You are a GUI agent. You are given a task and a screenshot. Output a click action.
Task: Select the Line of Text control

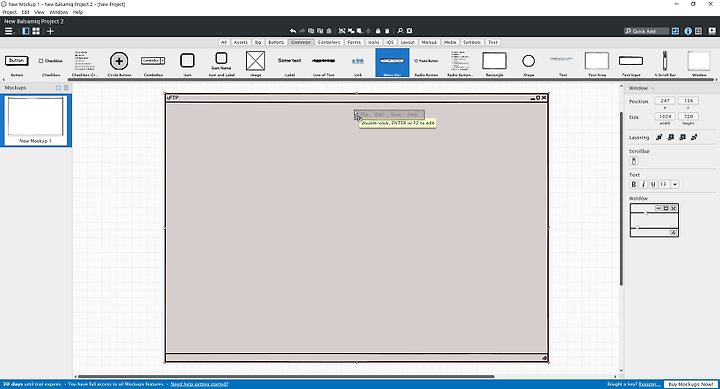[x=324, y=63]
